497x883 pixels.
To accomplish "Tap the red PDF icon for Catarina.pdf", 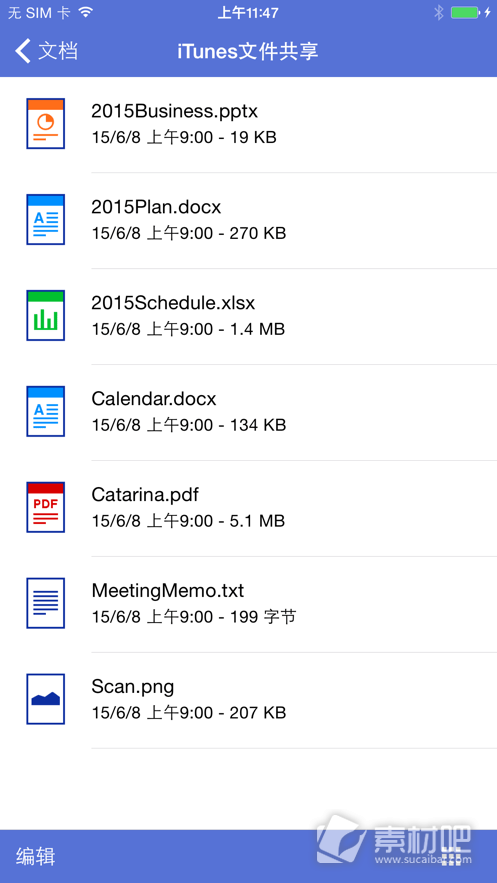I will (46, 507).
